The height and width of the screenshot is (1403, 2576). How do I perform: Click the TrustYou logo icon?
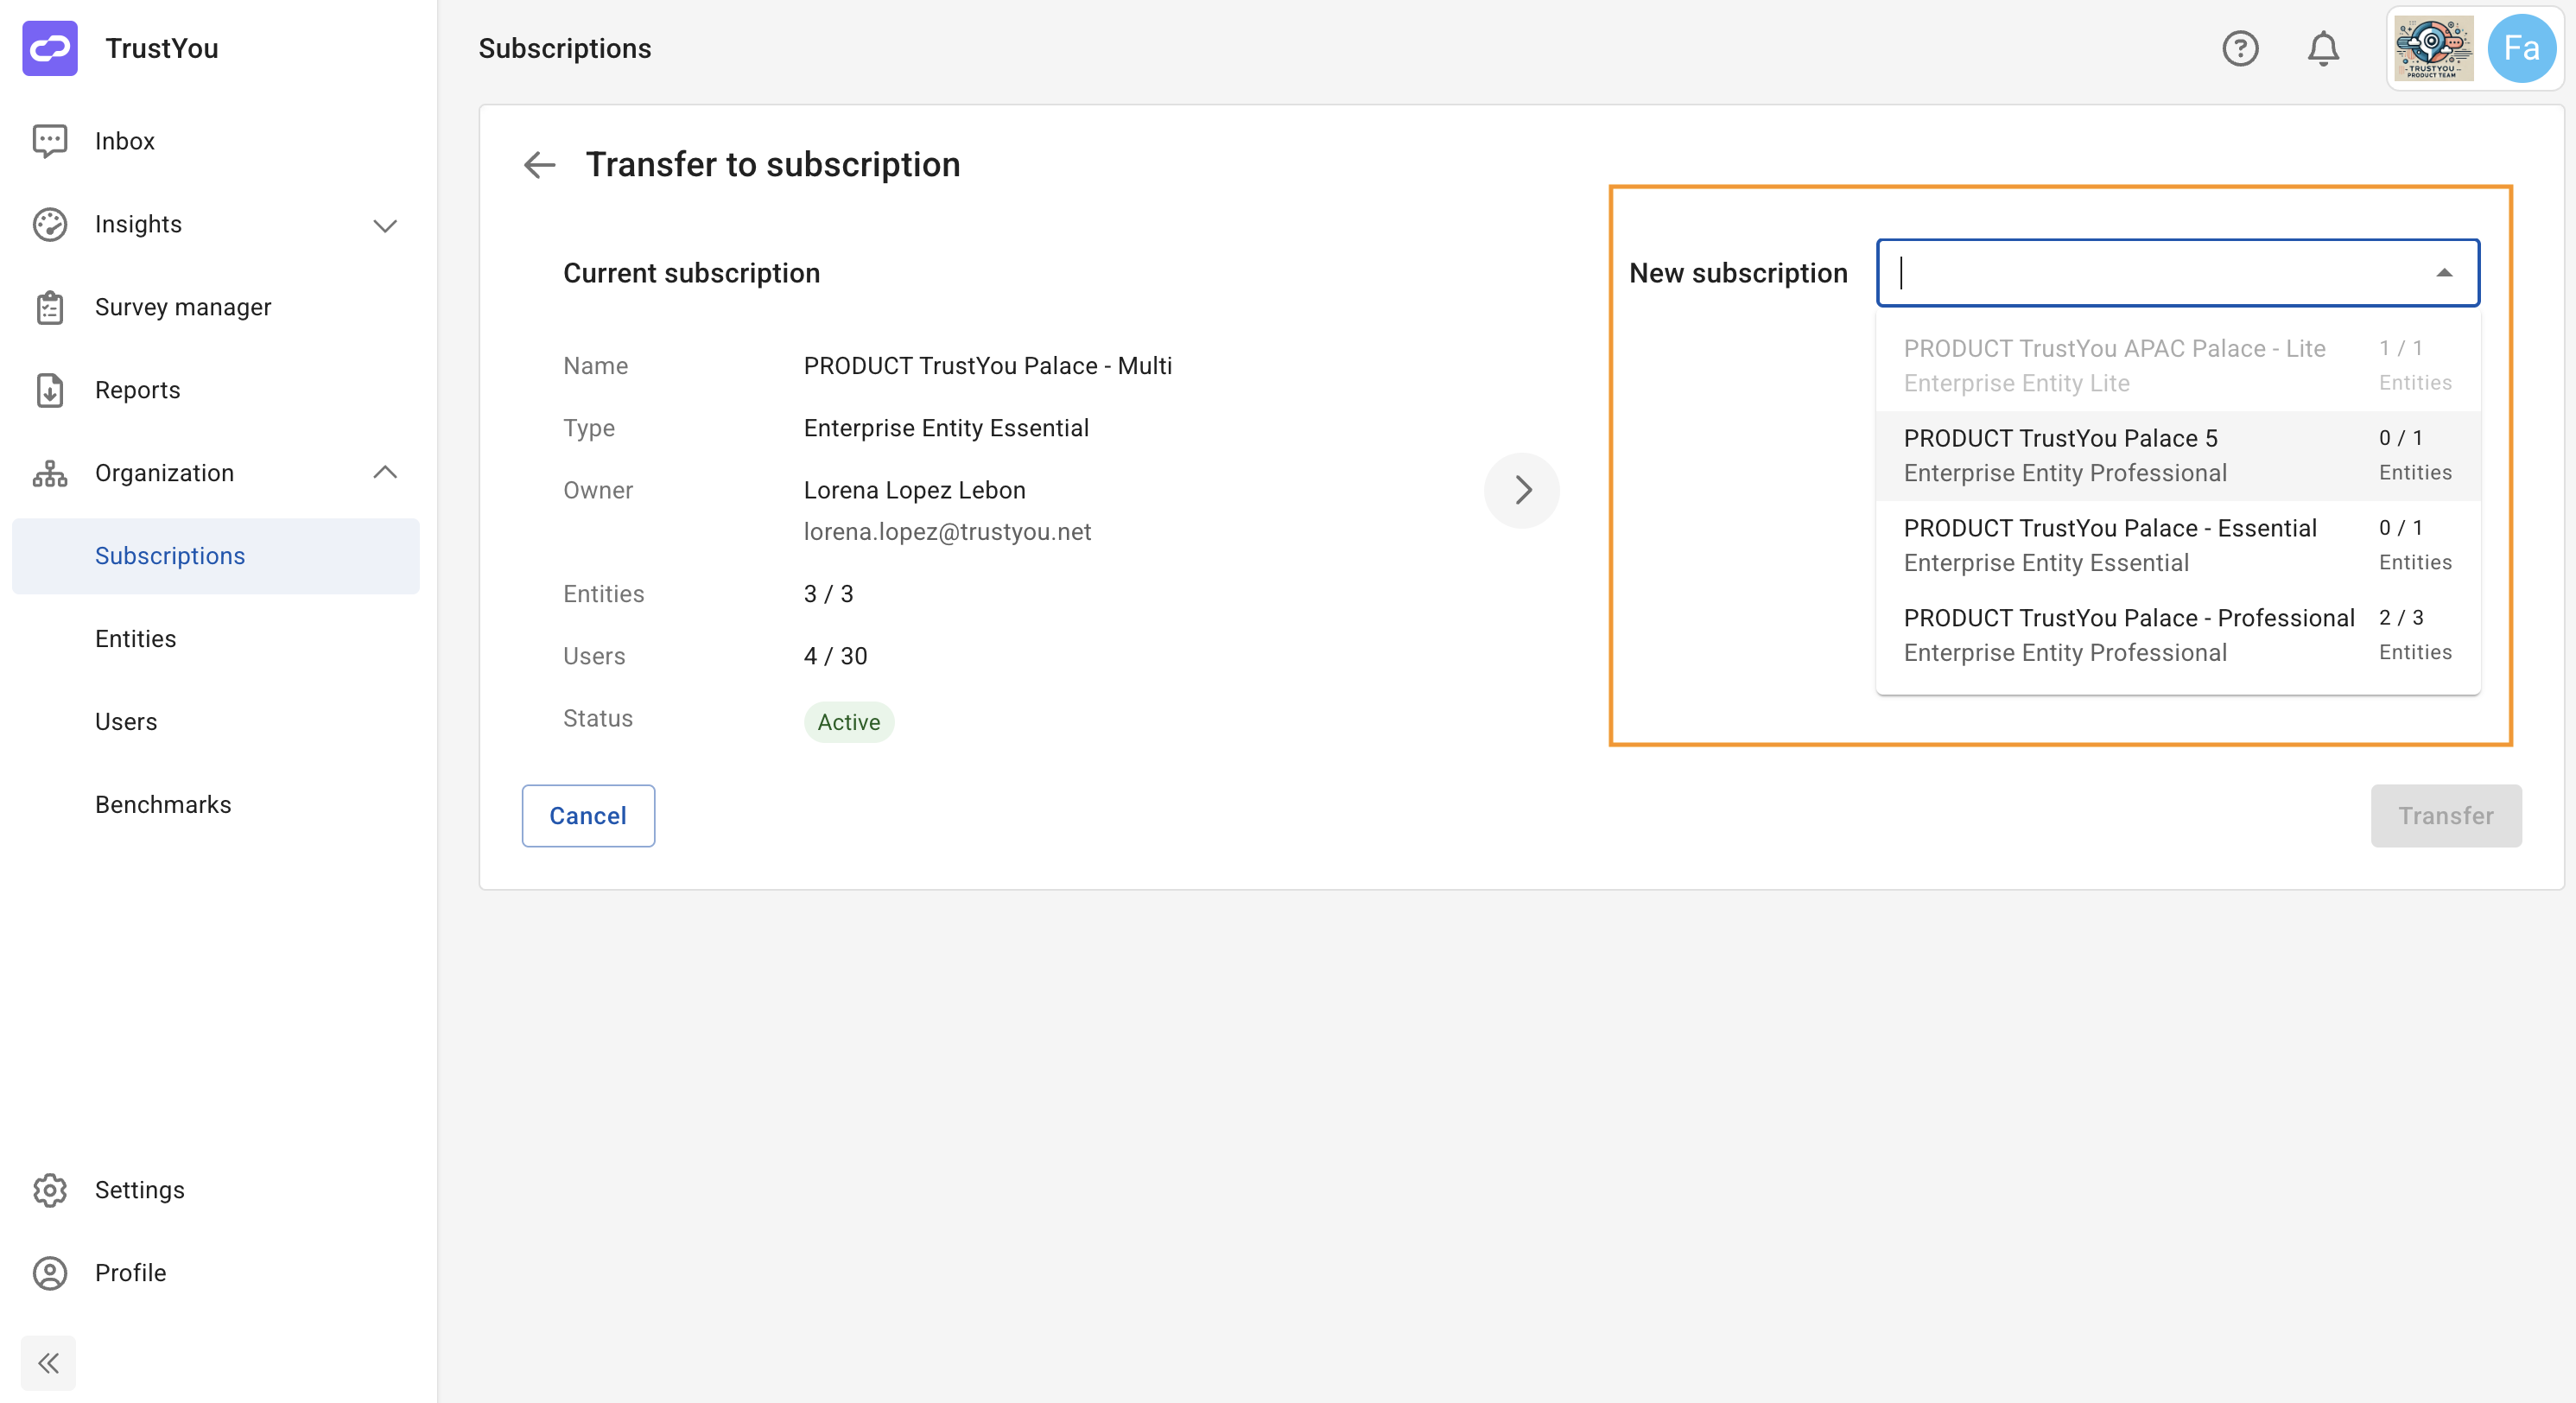(x=49, y=48)
